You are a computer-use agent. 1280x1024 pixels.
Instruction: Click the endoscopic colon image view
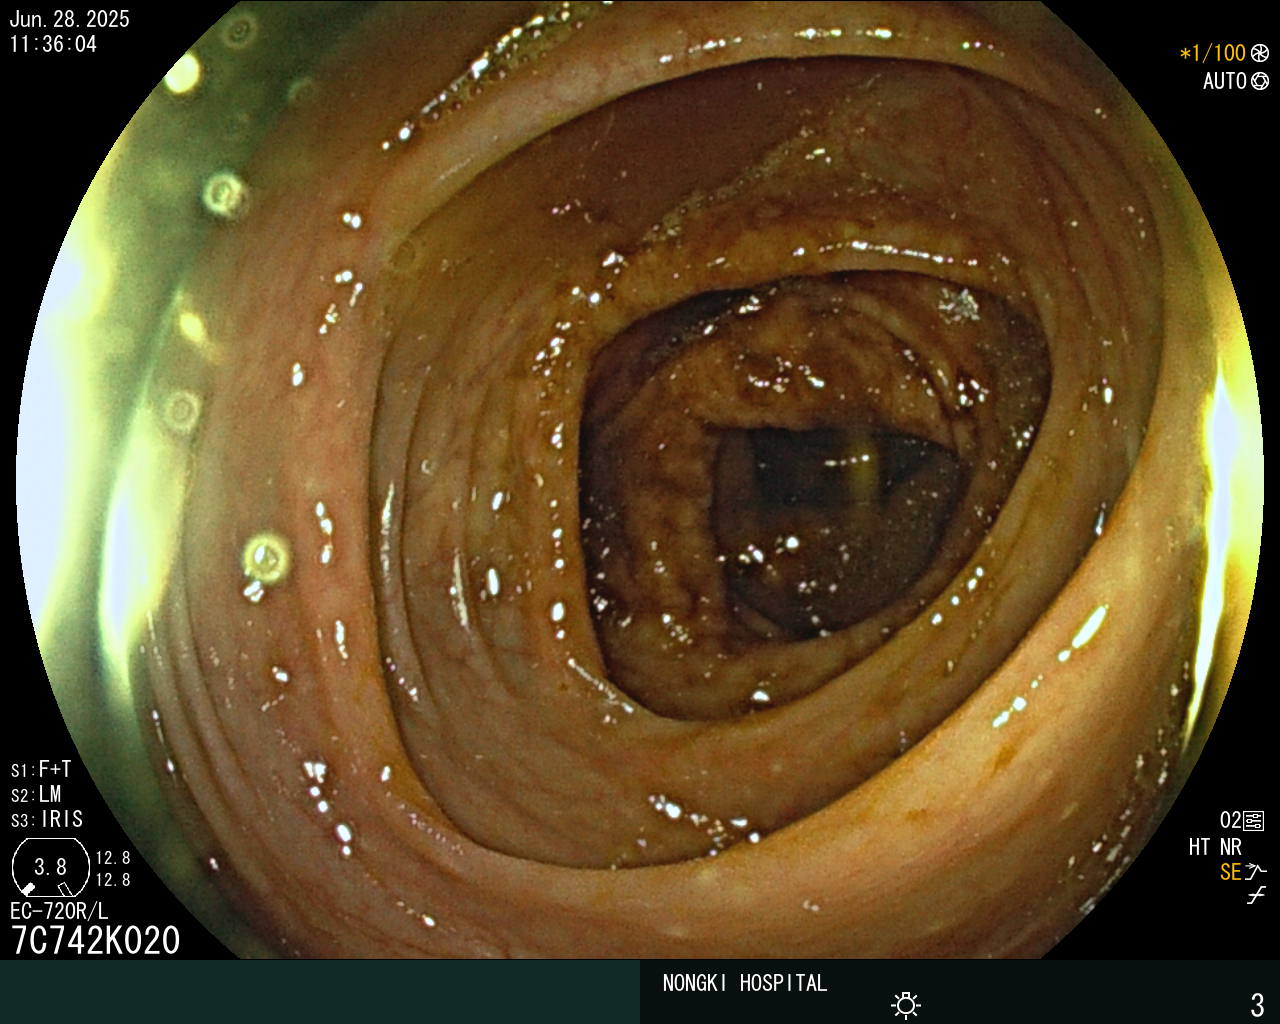640,480
